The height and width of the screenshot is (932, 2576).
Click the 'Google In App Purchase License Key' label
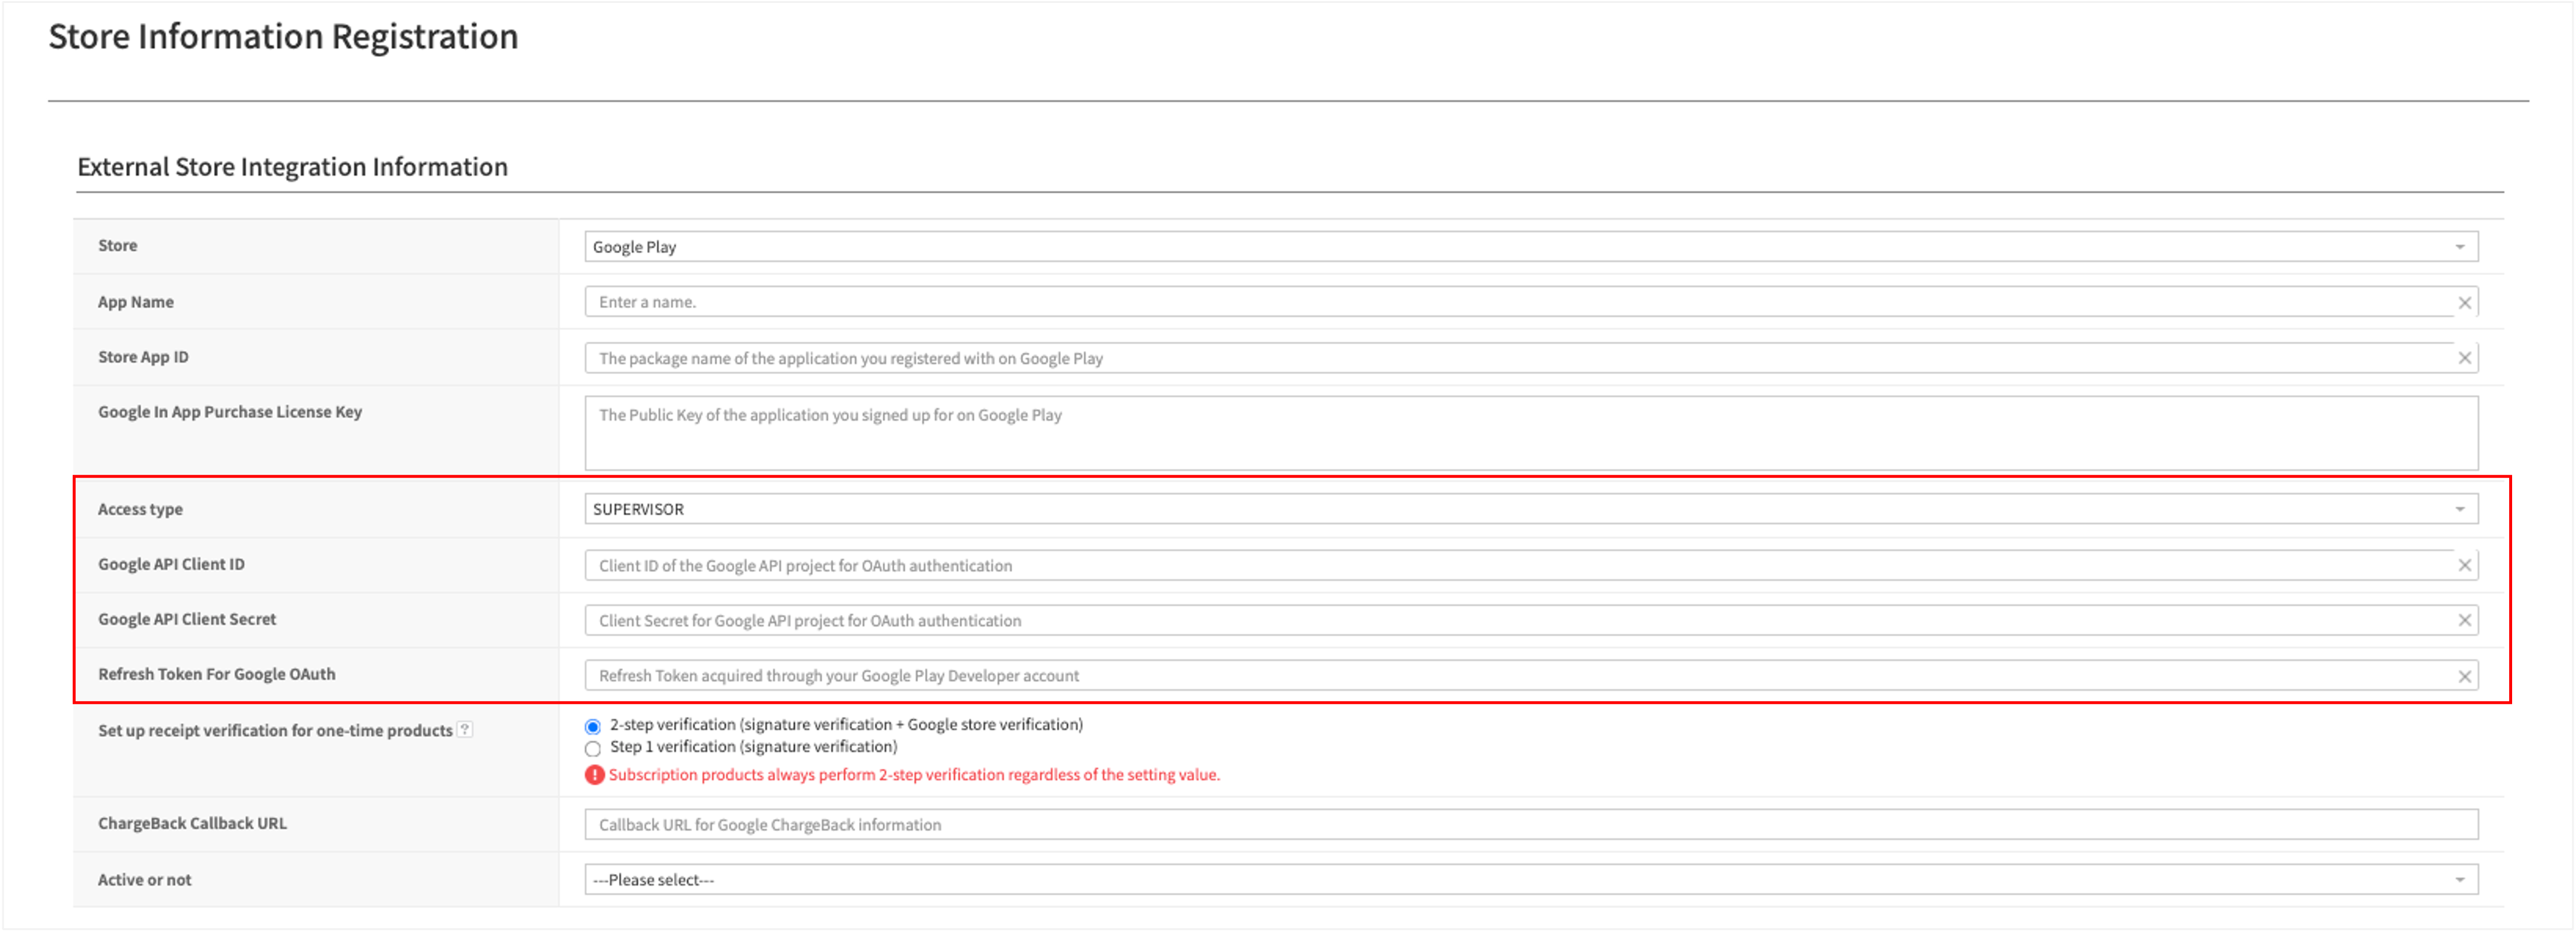230,412
